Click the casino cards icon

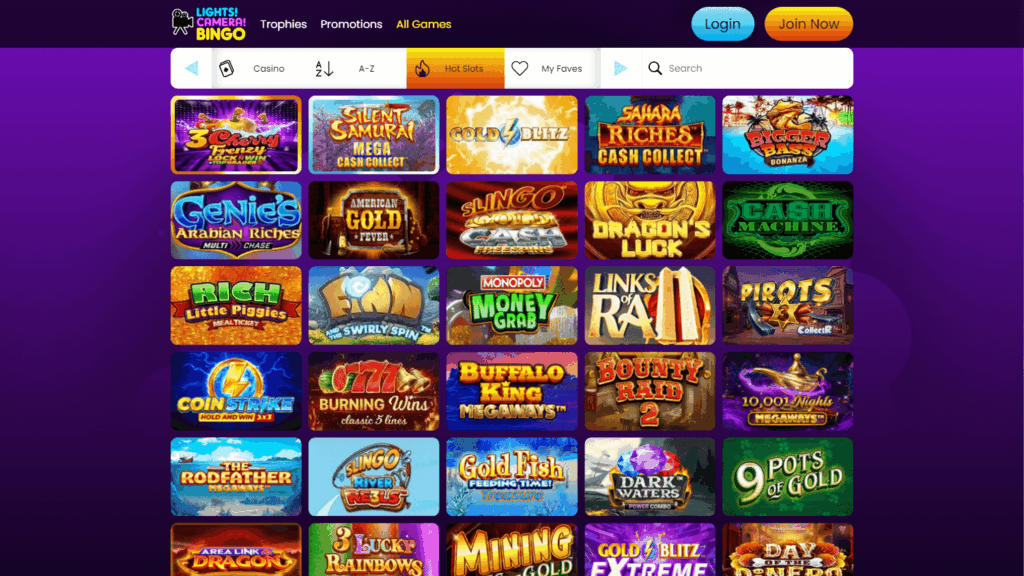tap(226, 68)
